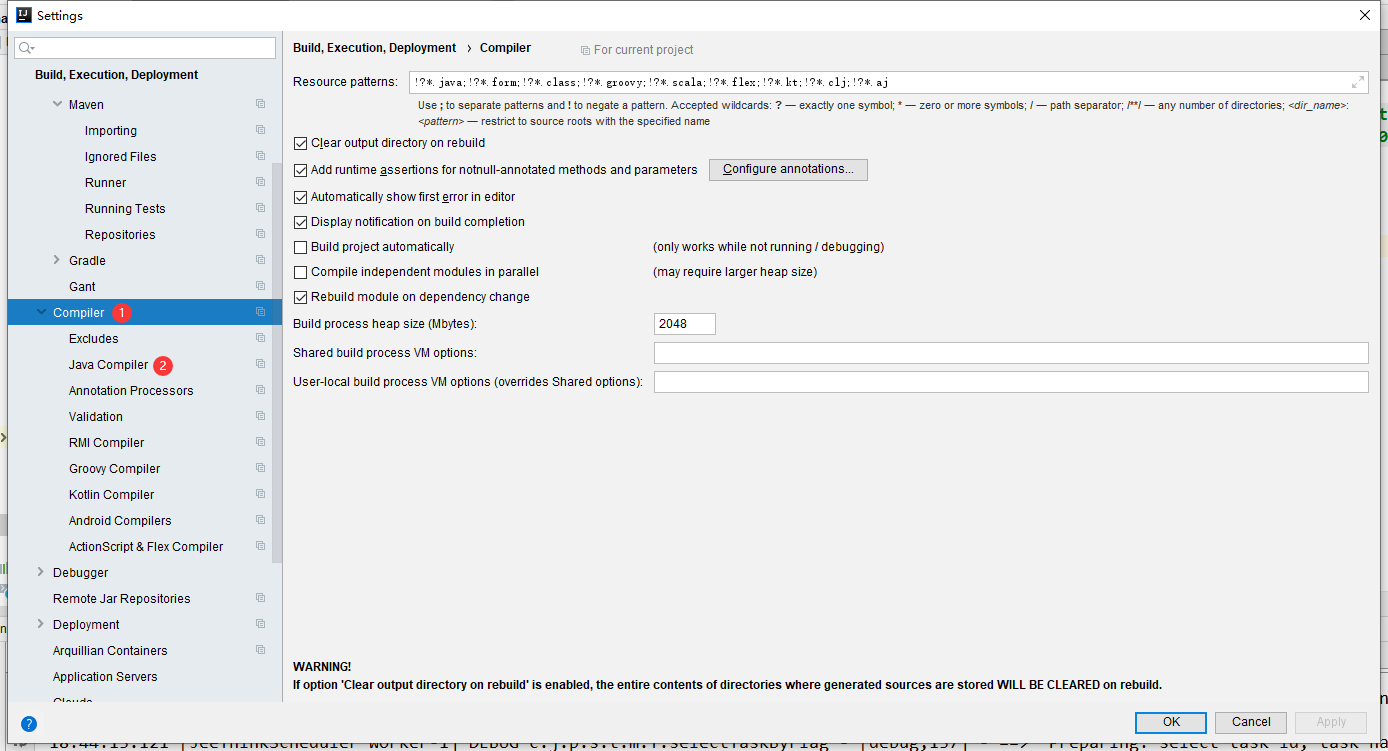Click the project-level icon beside ActionScript & Flex Compiler

260,546
